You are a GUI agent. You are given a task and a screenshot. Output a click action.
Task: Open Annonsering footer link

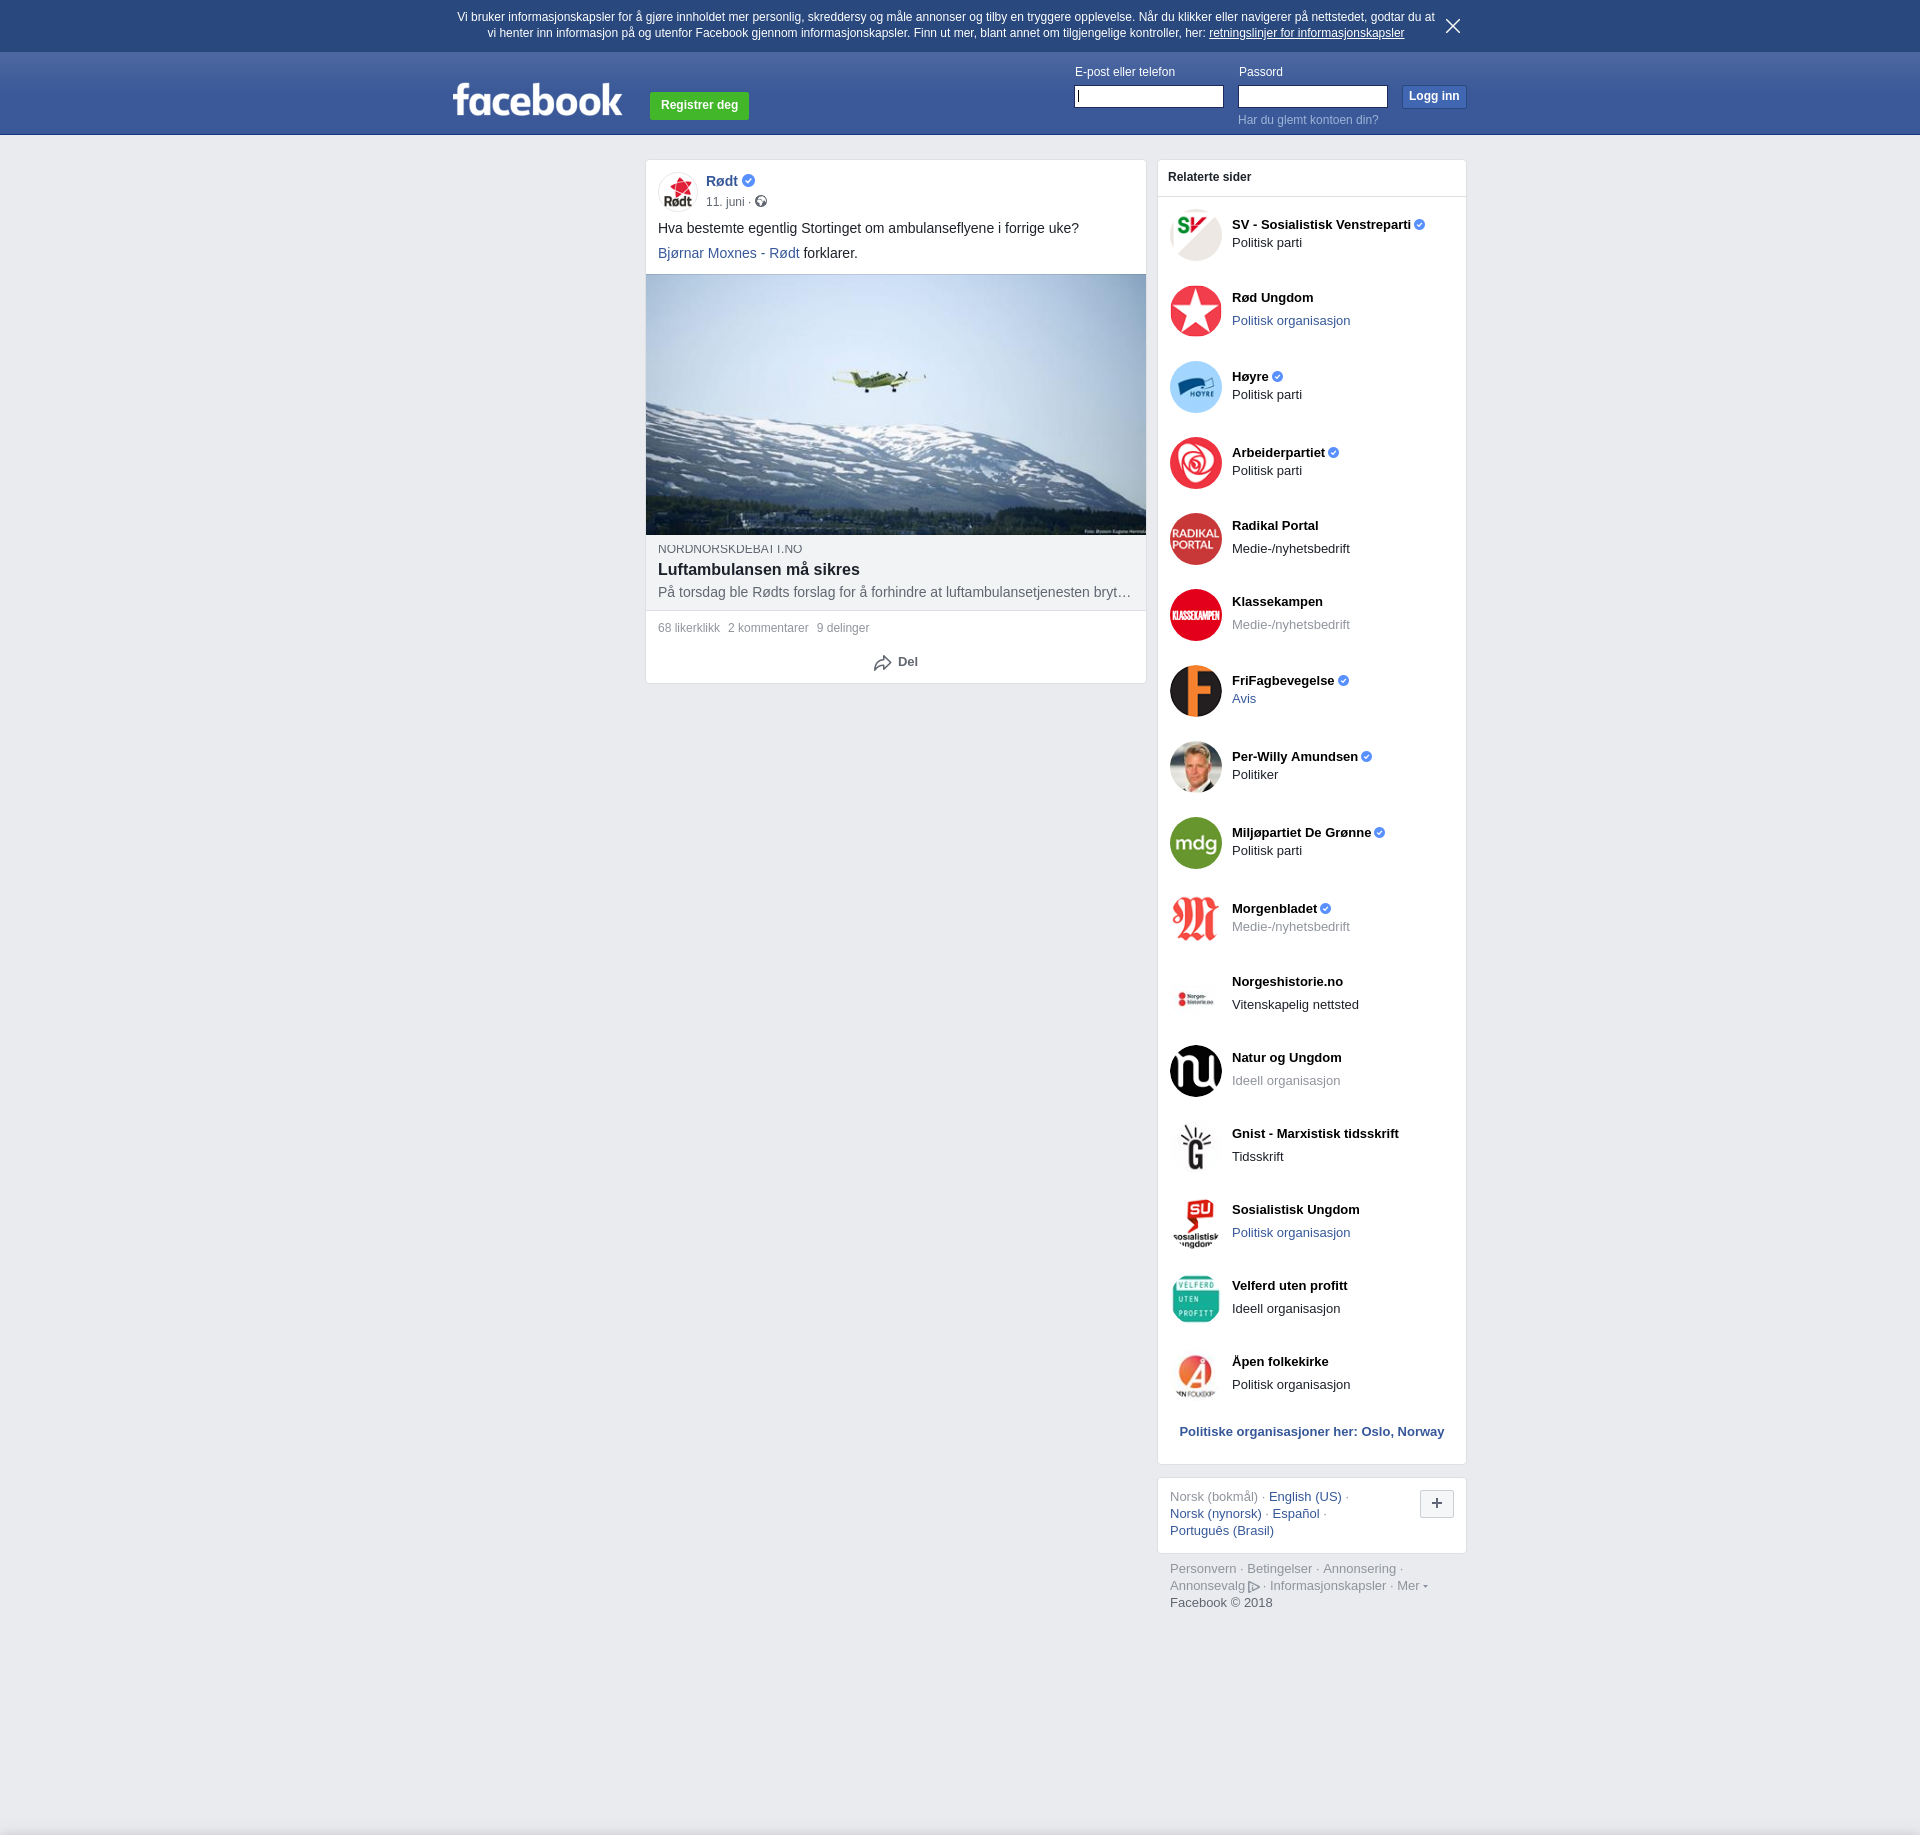pyautogui.click(x=1359, y=1569)
